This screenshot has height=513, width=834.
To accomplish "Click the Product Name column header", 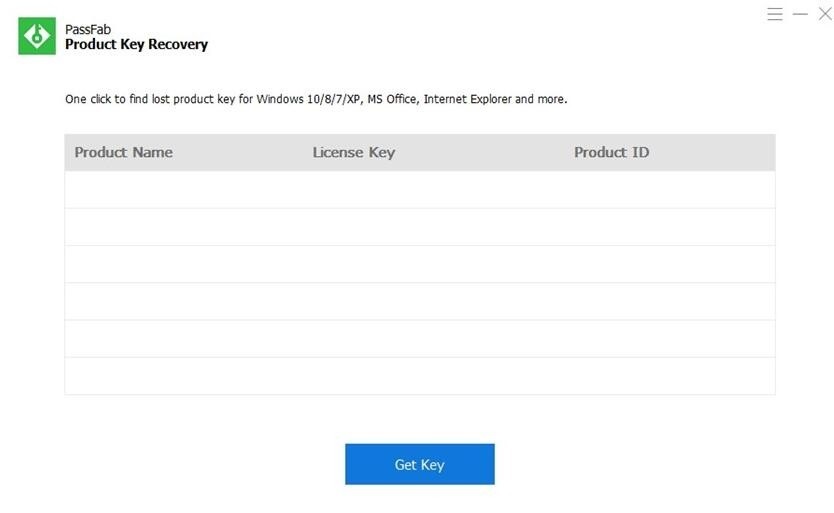I will (123, 152).
